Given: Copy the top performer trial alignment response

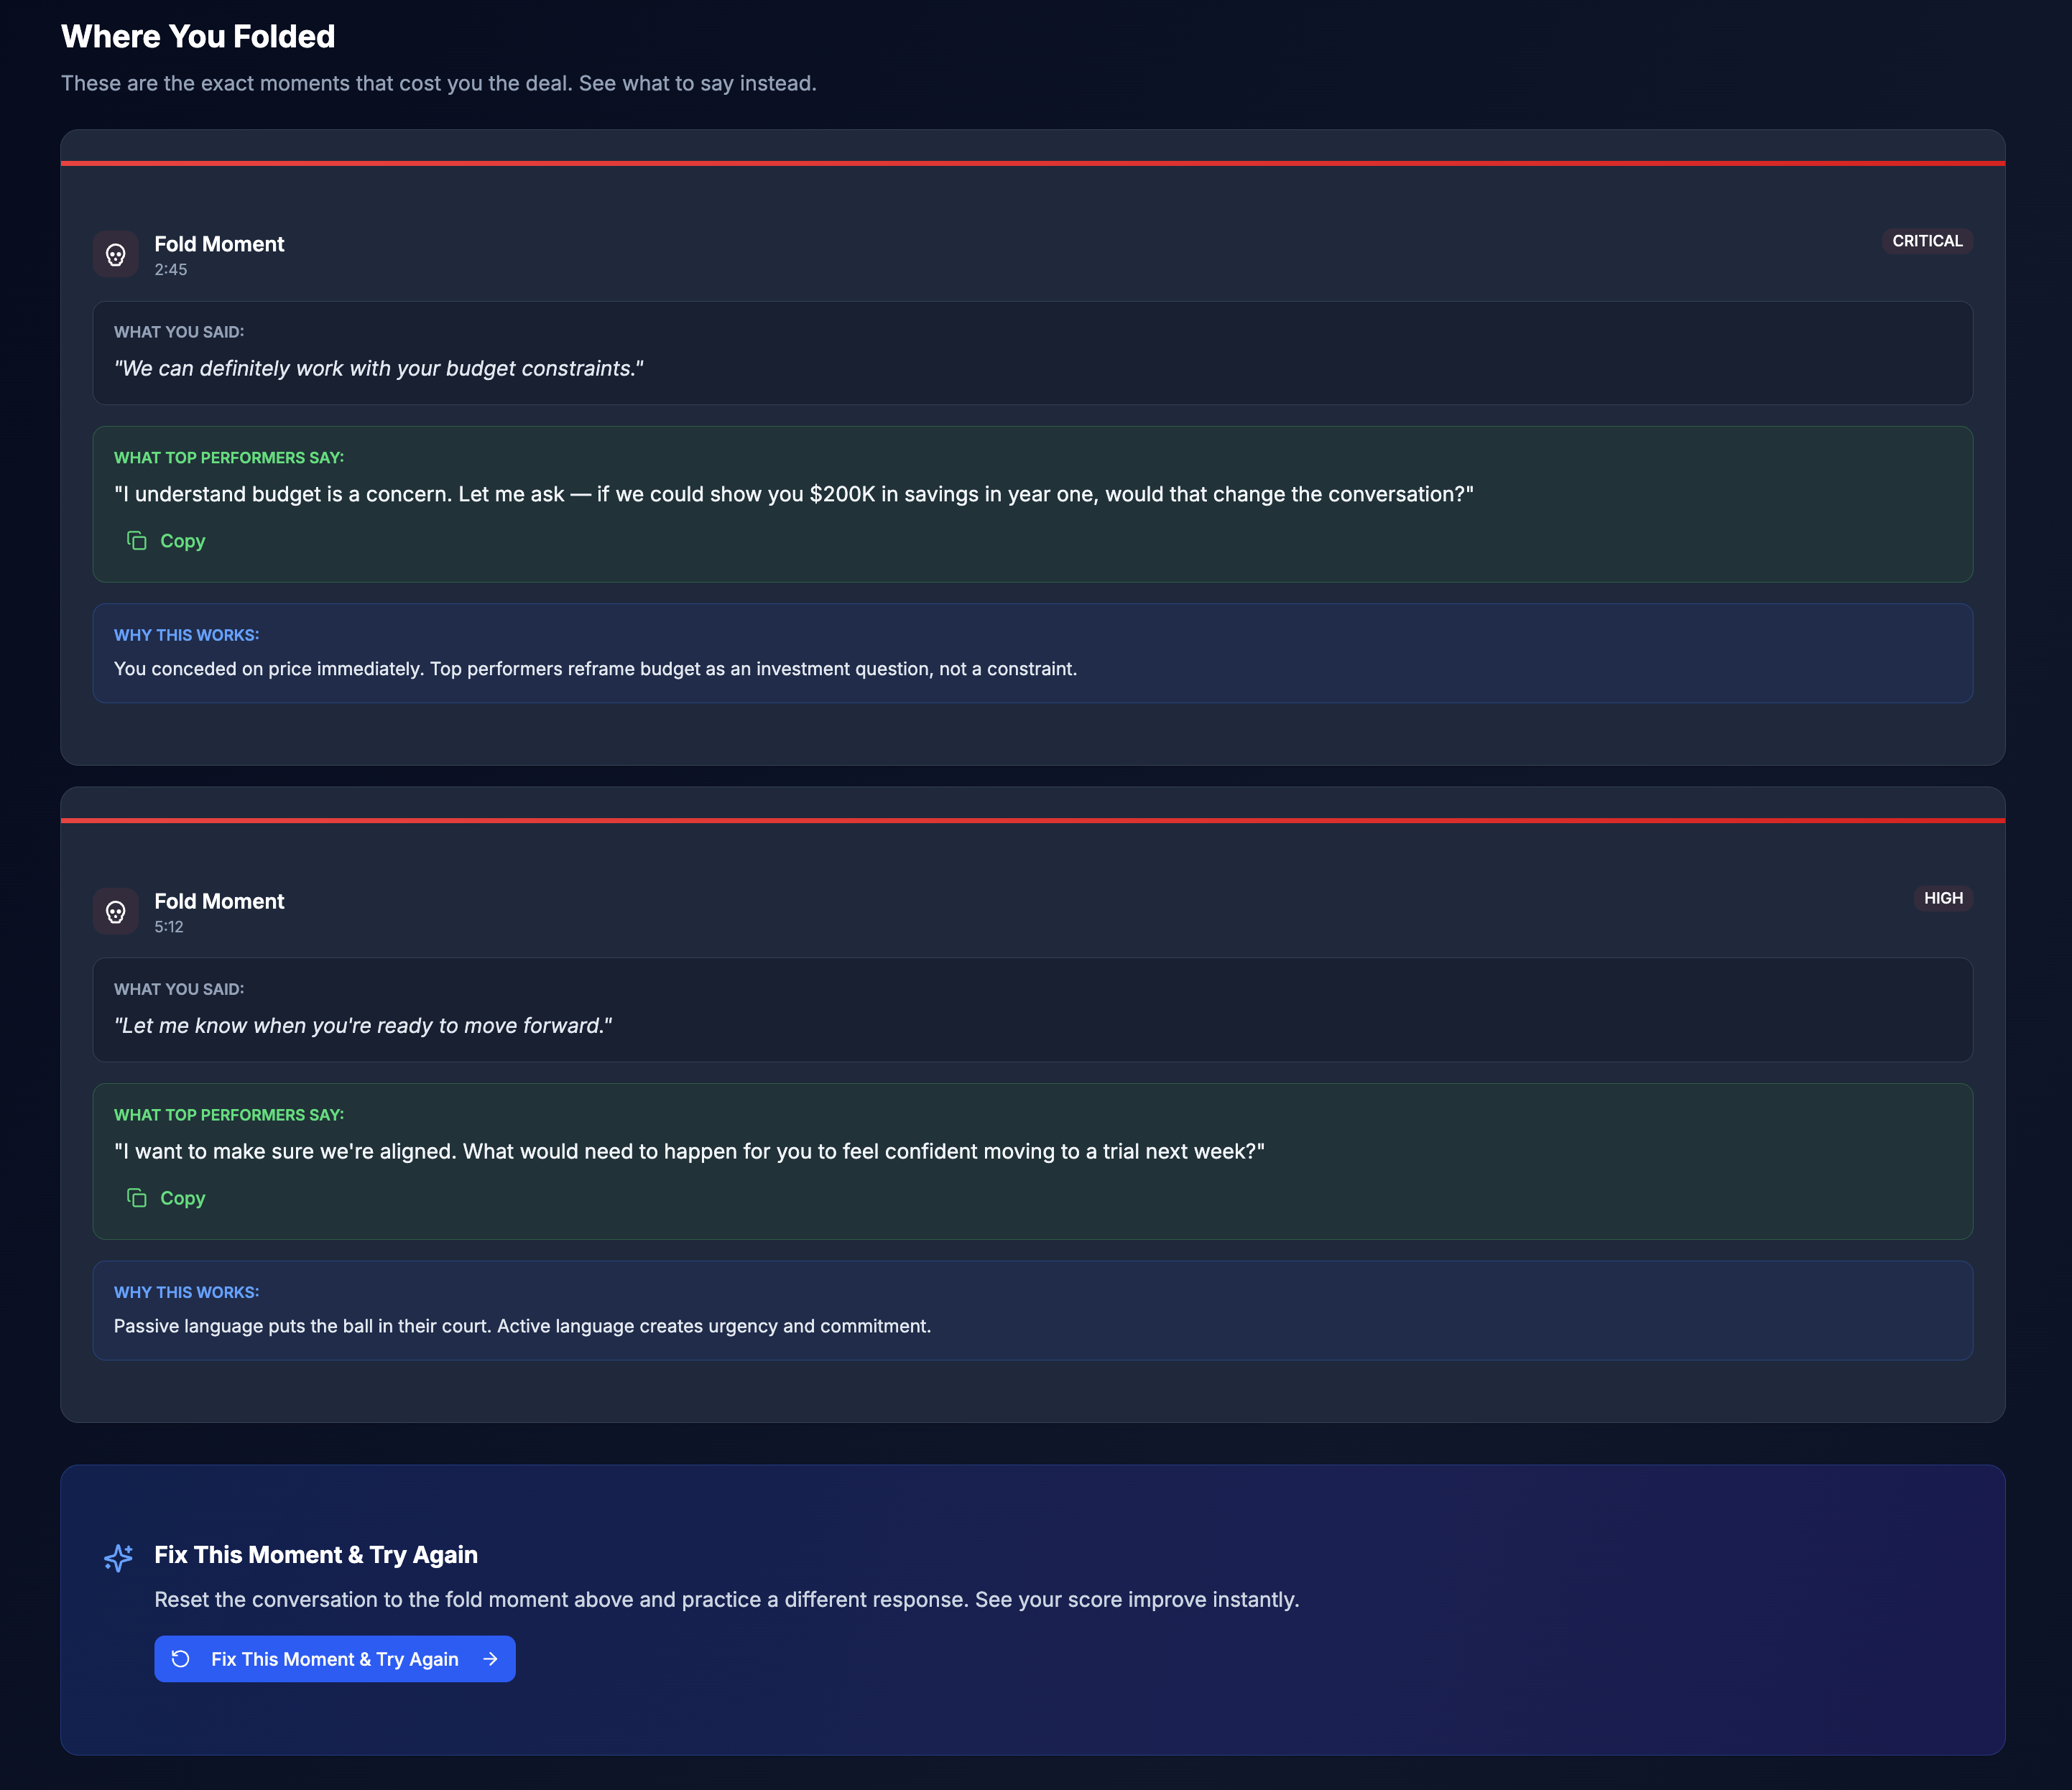Looking at the screenshot, I should tap(166, 1198).
